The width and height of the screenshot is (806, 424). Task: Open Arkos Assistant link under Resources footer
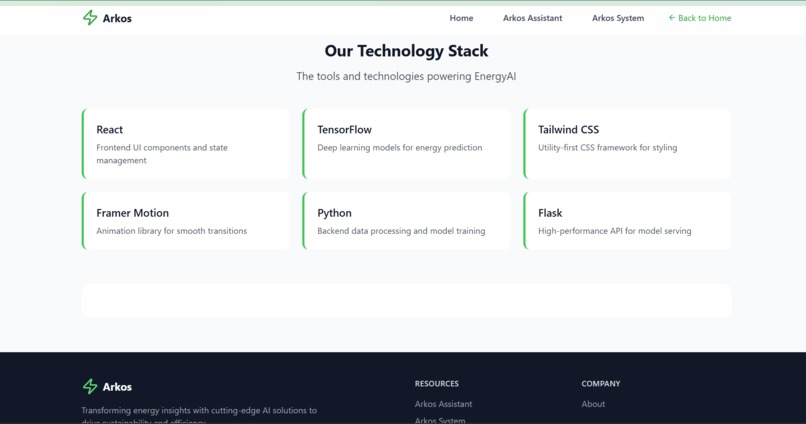pyautogui.click(x=443, y=404)
